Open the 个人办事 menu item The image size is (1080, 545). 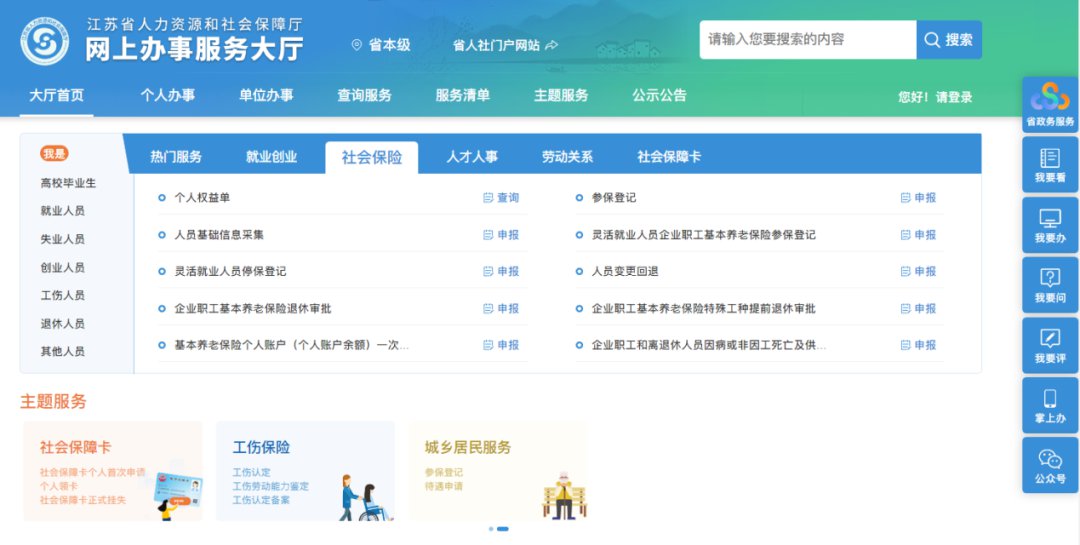[167, 96]
